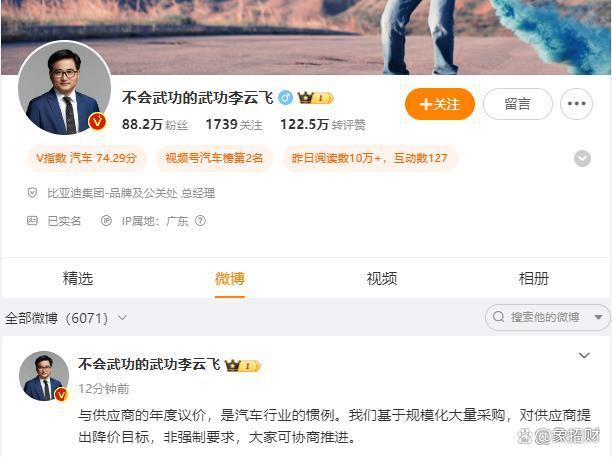This screenshot has width=612, height=457.
Task: Switch to the 视频 tab
Action: click(x=382, y=279)
